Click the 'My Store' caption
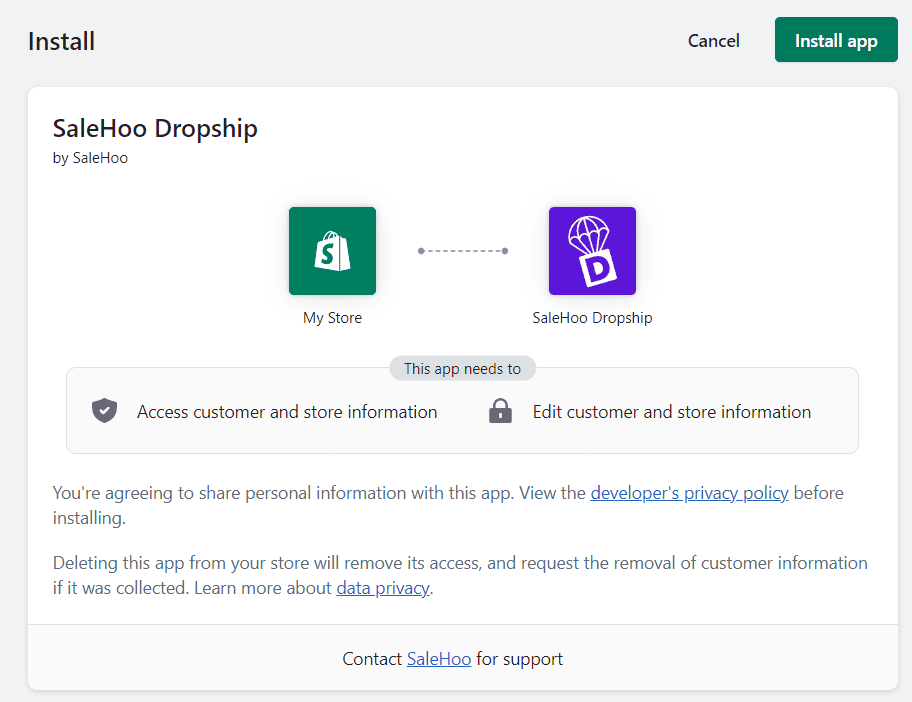This screenshot has width=912, height=702. tap(332, 318)
